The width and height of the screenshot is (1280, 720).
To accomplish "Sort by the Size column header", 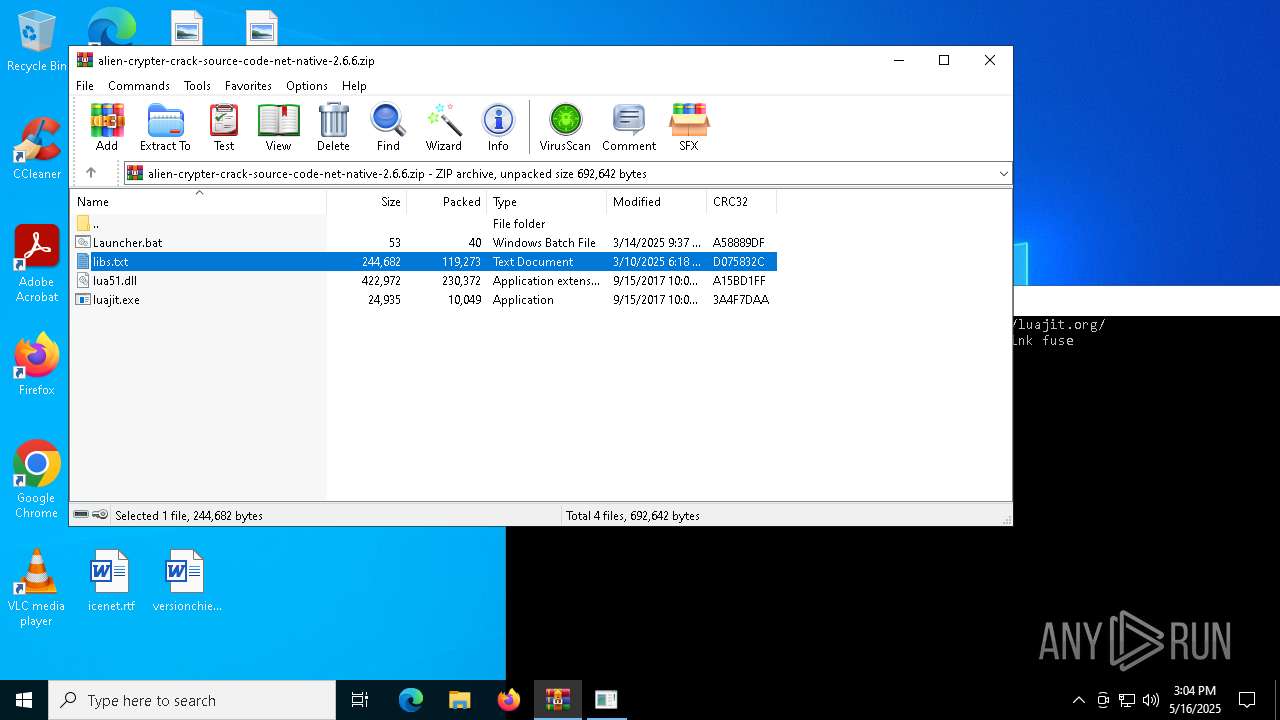I will [x=367, y=202].
